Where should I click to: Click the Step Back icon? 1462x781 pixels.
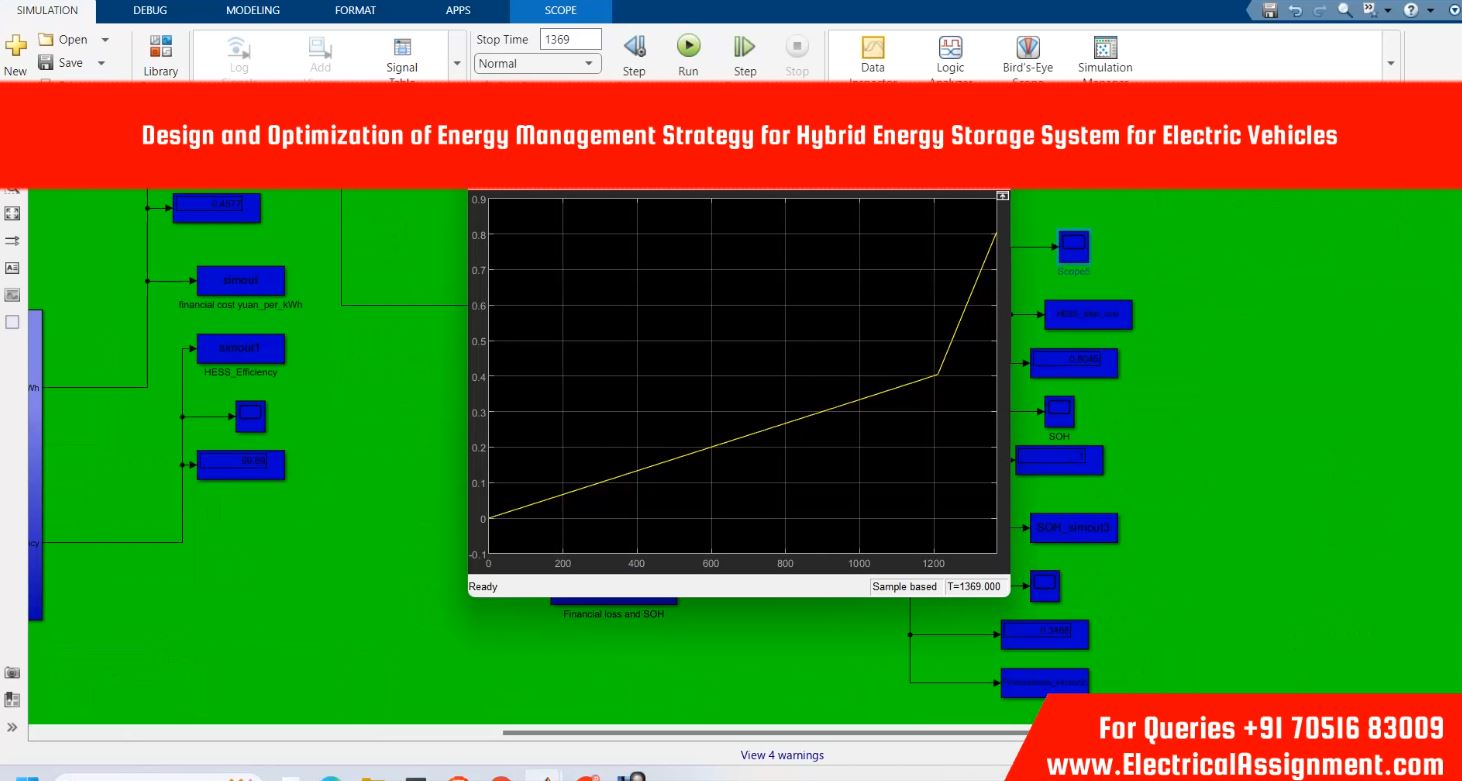coord(634,47)
